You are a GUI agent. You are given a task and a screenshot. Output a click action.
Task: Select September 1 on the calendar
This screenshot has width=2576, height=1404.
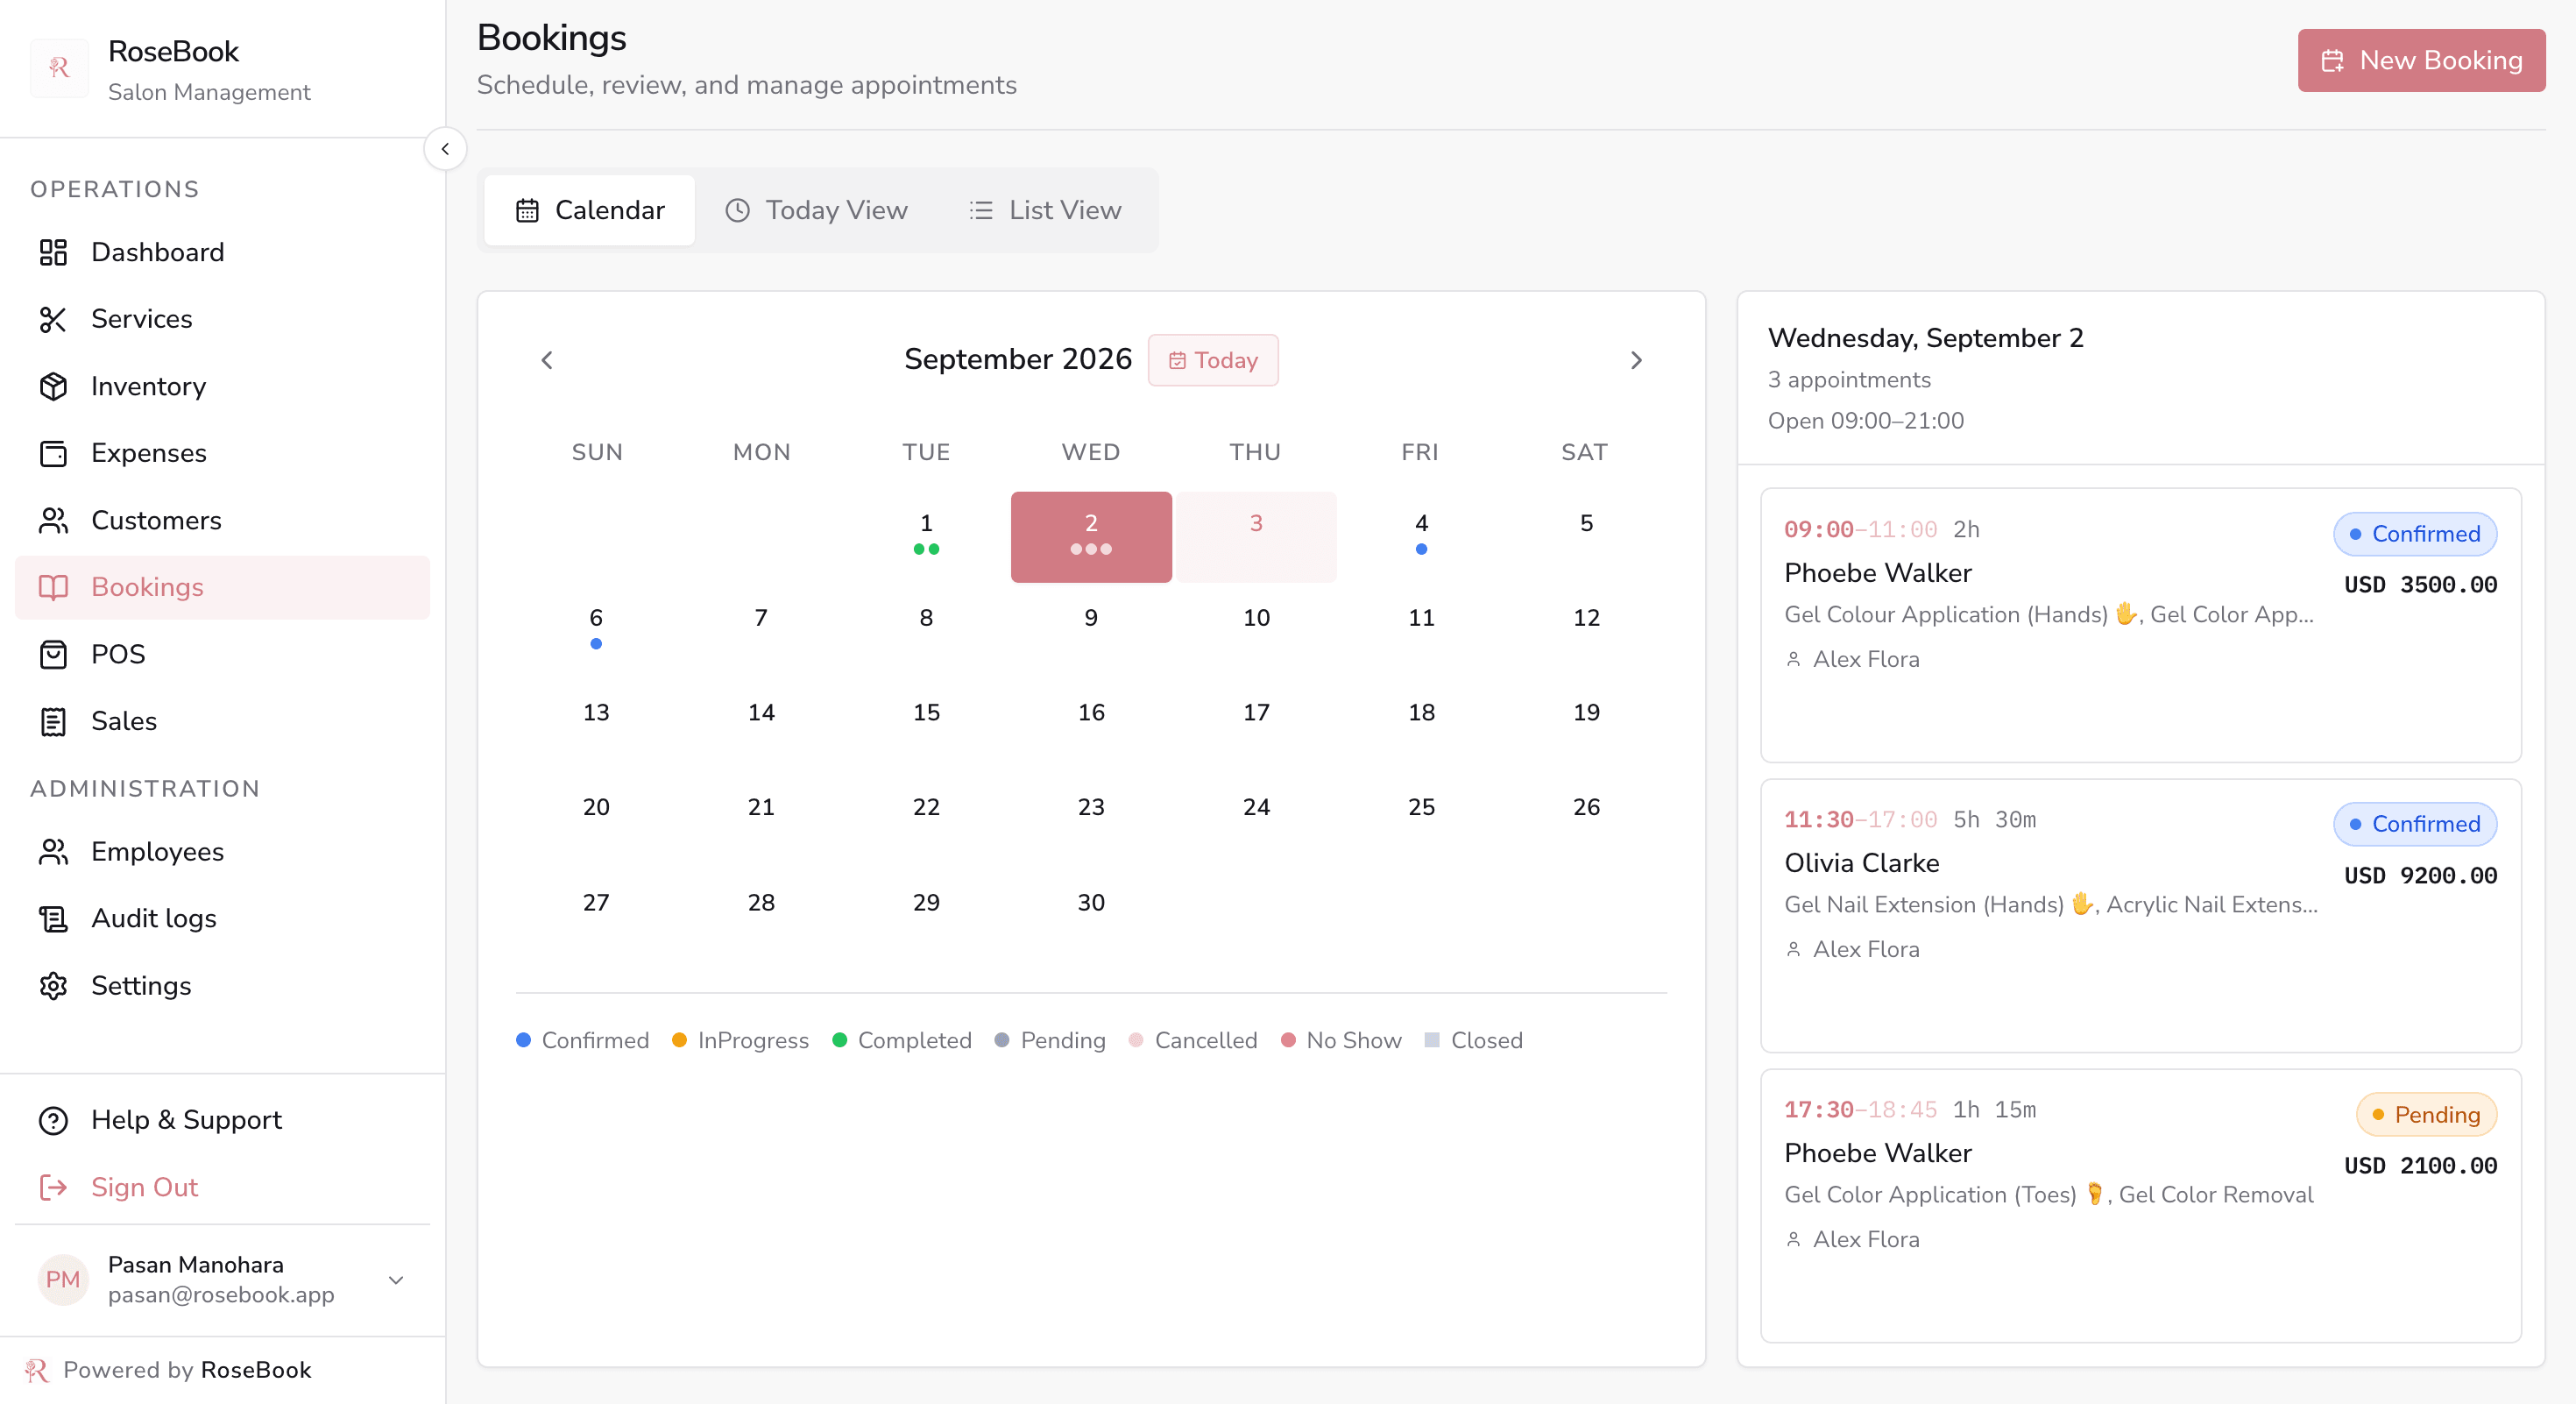point(926,537)
